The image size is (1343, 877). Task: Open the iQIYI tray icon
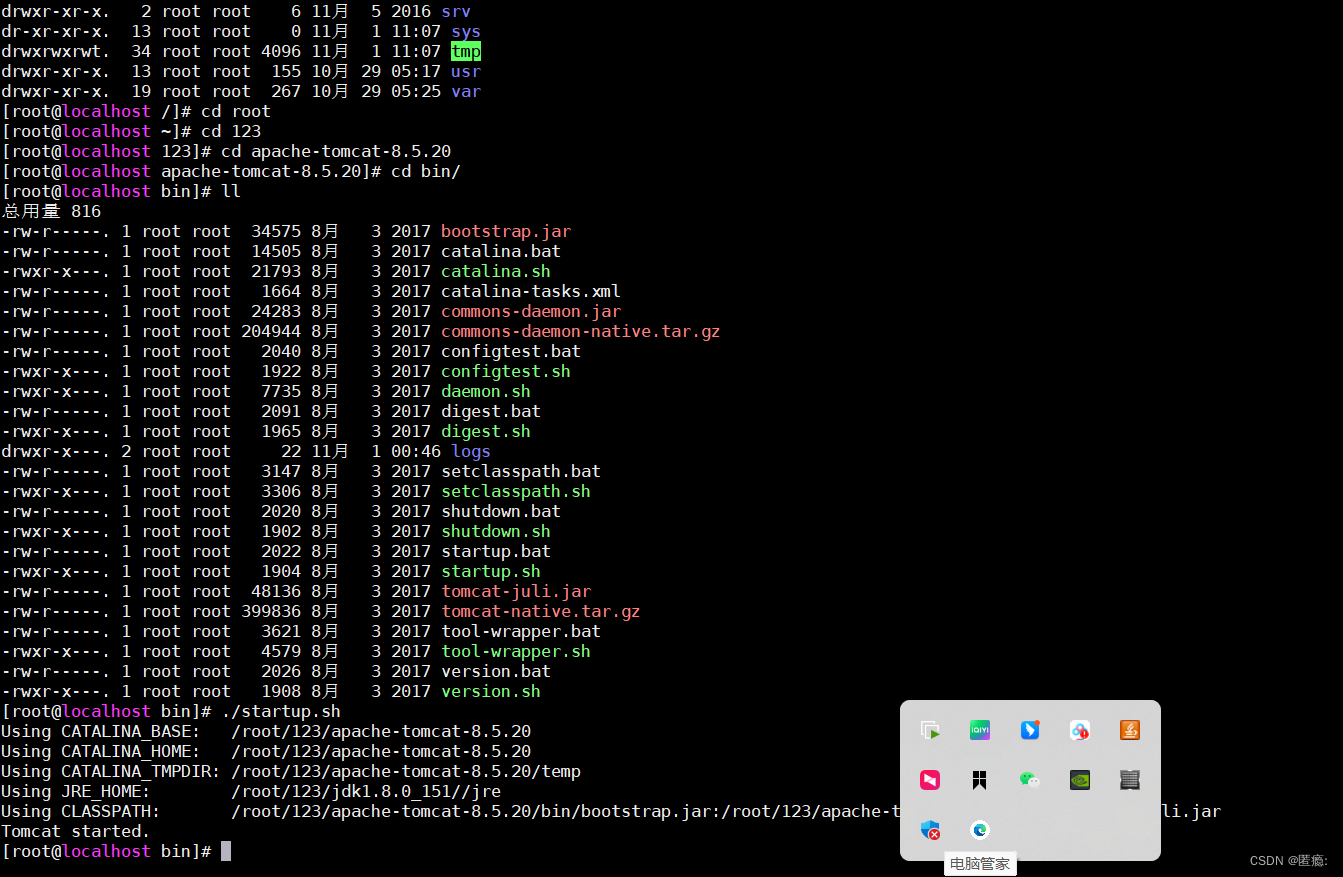coord(980,730)
